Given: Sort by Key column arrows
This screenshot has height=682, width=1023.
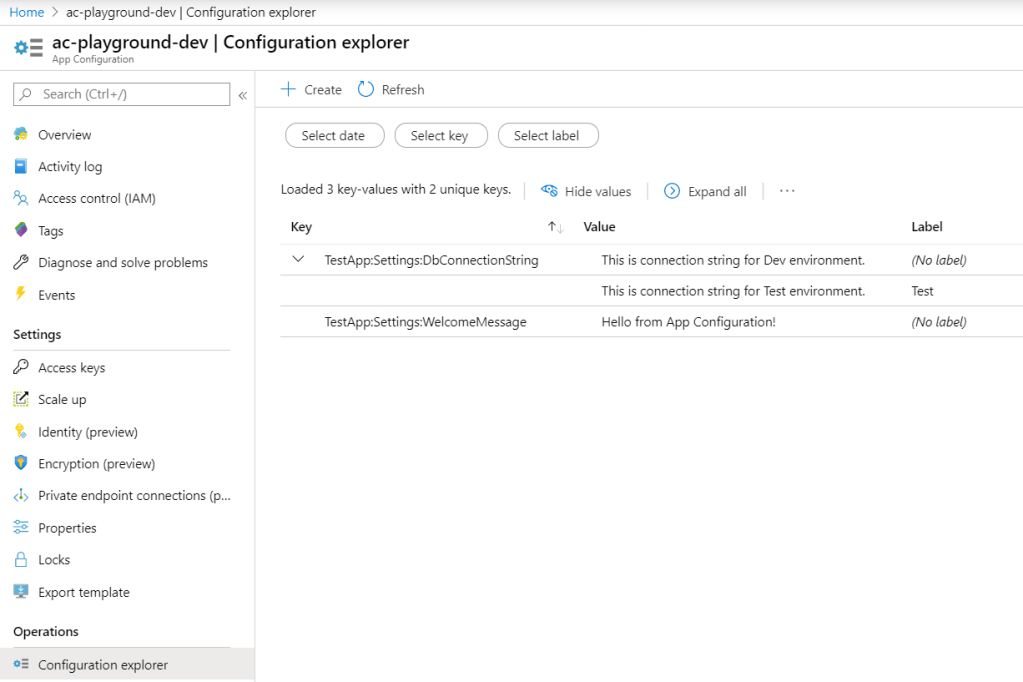Looking at the screenshot, I should click(556, 227).
